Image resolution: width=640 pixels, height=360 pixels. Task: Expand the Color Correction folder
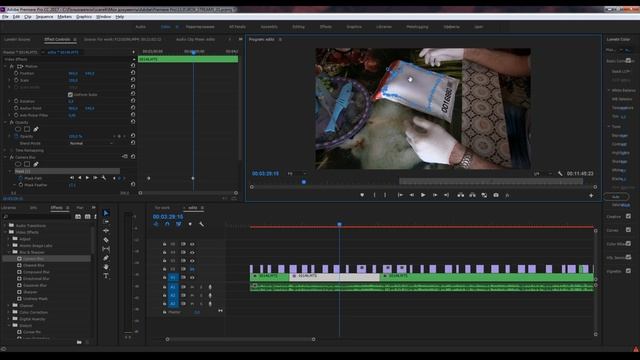pos(9,312)
